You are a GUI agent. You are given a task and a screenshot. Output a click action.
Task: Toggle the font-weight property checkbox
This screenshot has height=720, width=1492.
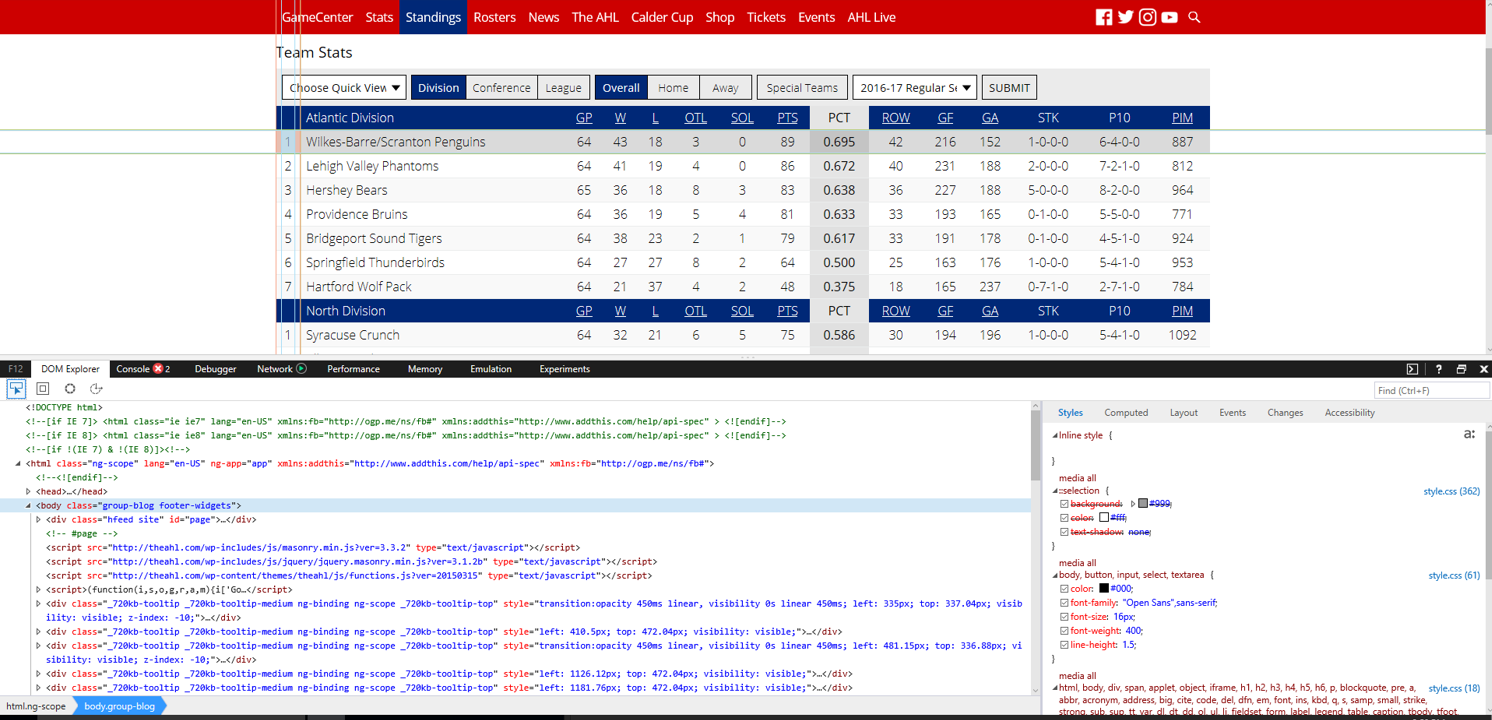[x=1064, y=631]
